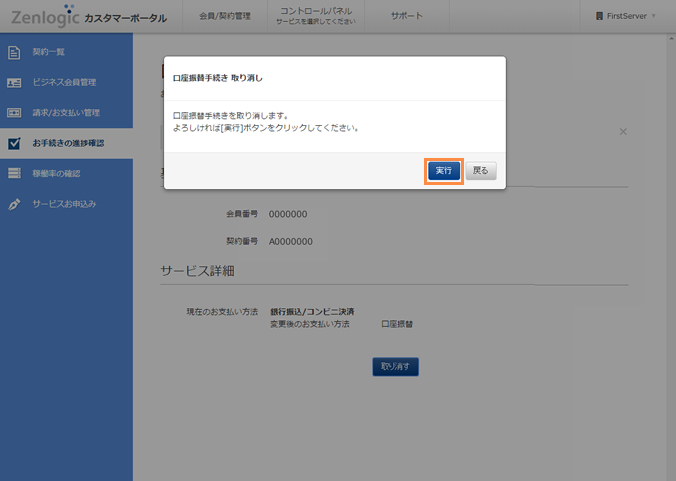Click the サービス詳細 heading
Viewport: 676px width, 481px height.
tap(197, 271)
